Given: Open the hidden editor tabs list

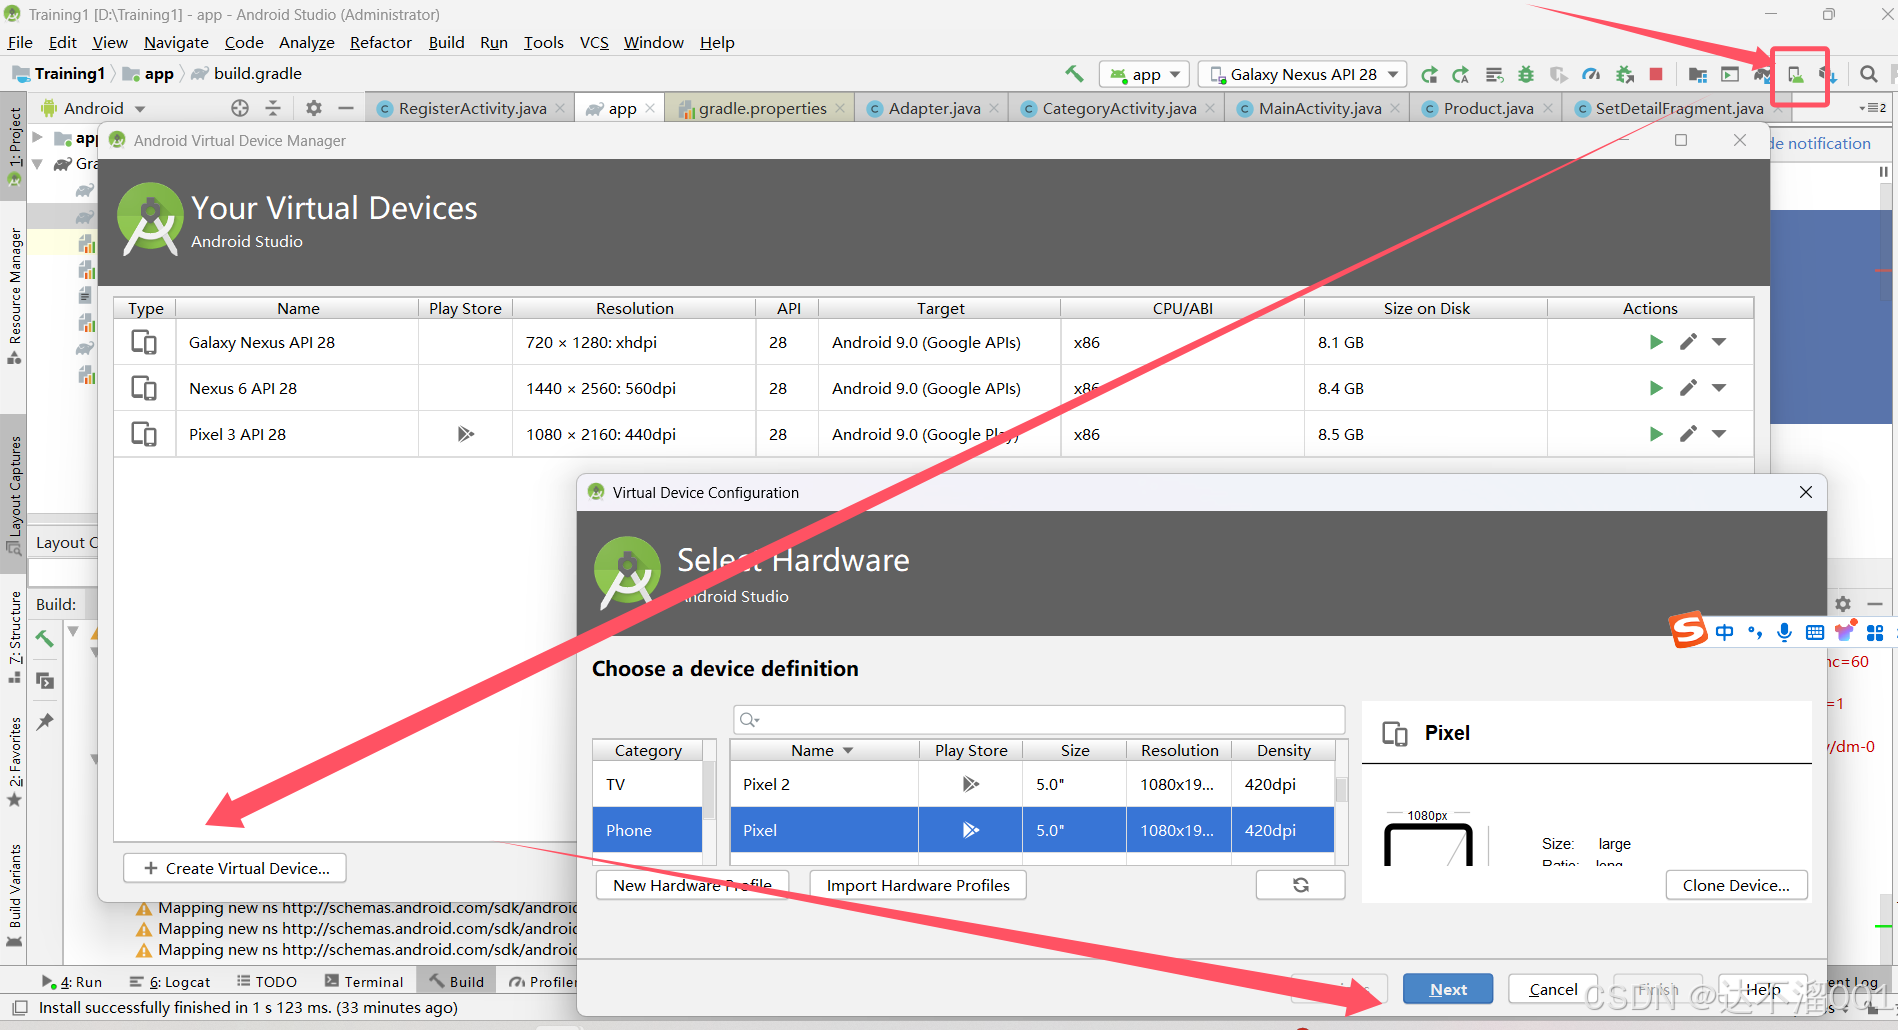Looking at the screenshot, I should (1872, 108).
